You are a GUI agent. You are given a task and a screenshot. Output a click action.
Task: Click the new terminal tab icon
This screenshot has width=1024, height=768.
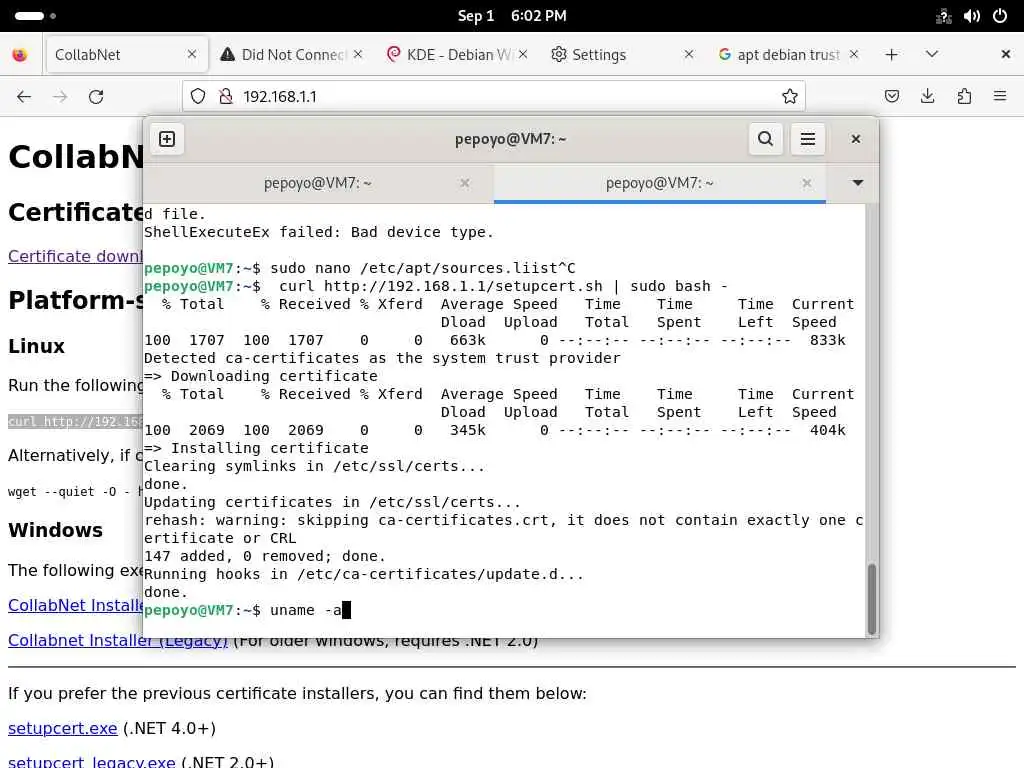pos(167,139)
